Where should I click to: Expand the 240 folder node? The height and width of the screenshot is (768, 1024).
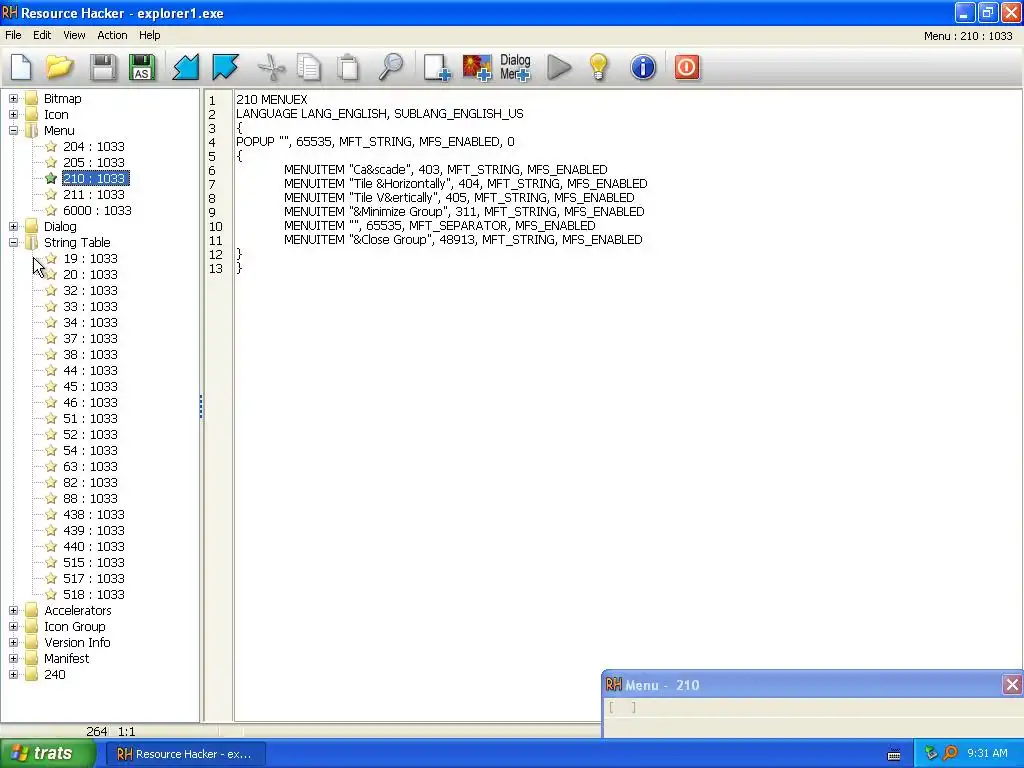click(13, 675)
